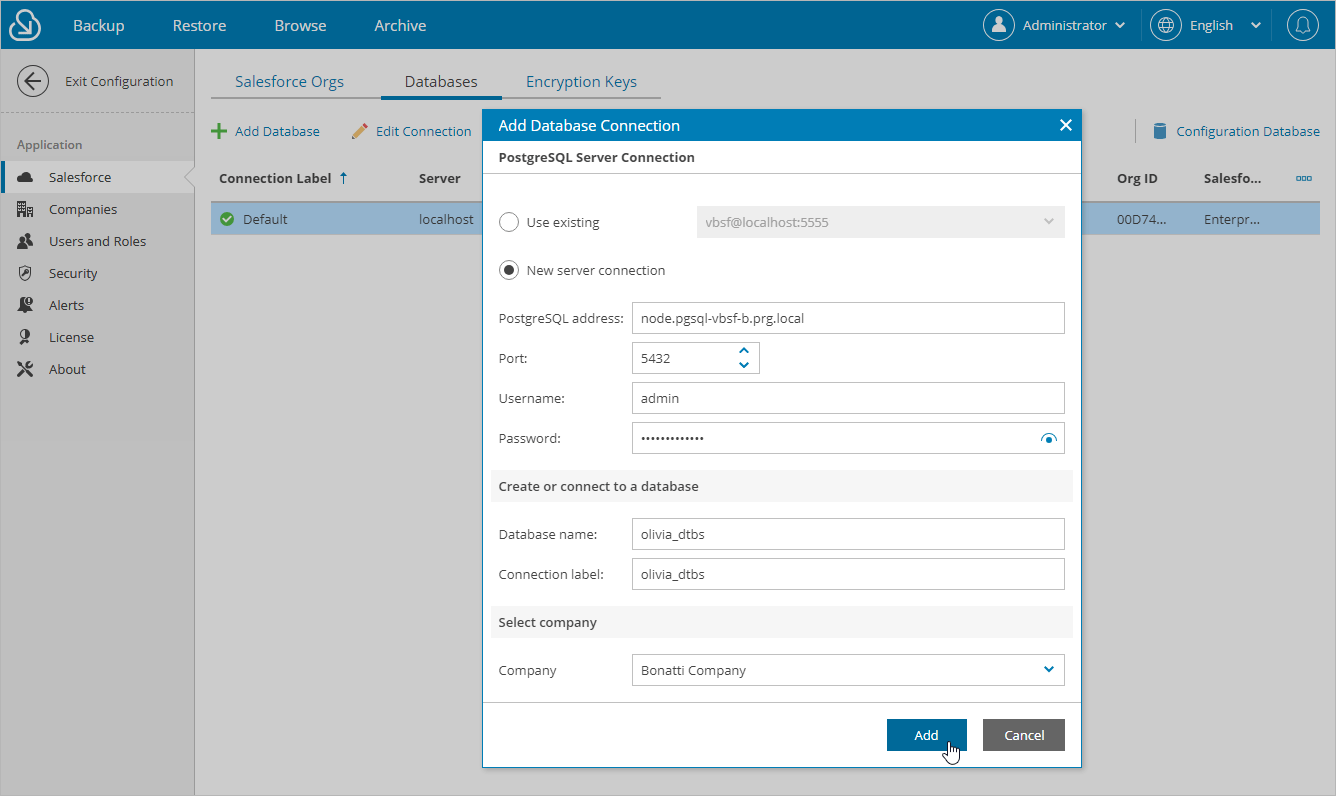Open notifications via the bell icon
Image resolution: width=1336 pixels, height=796 pixels.
[1303, 24]
